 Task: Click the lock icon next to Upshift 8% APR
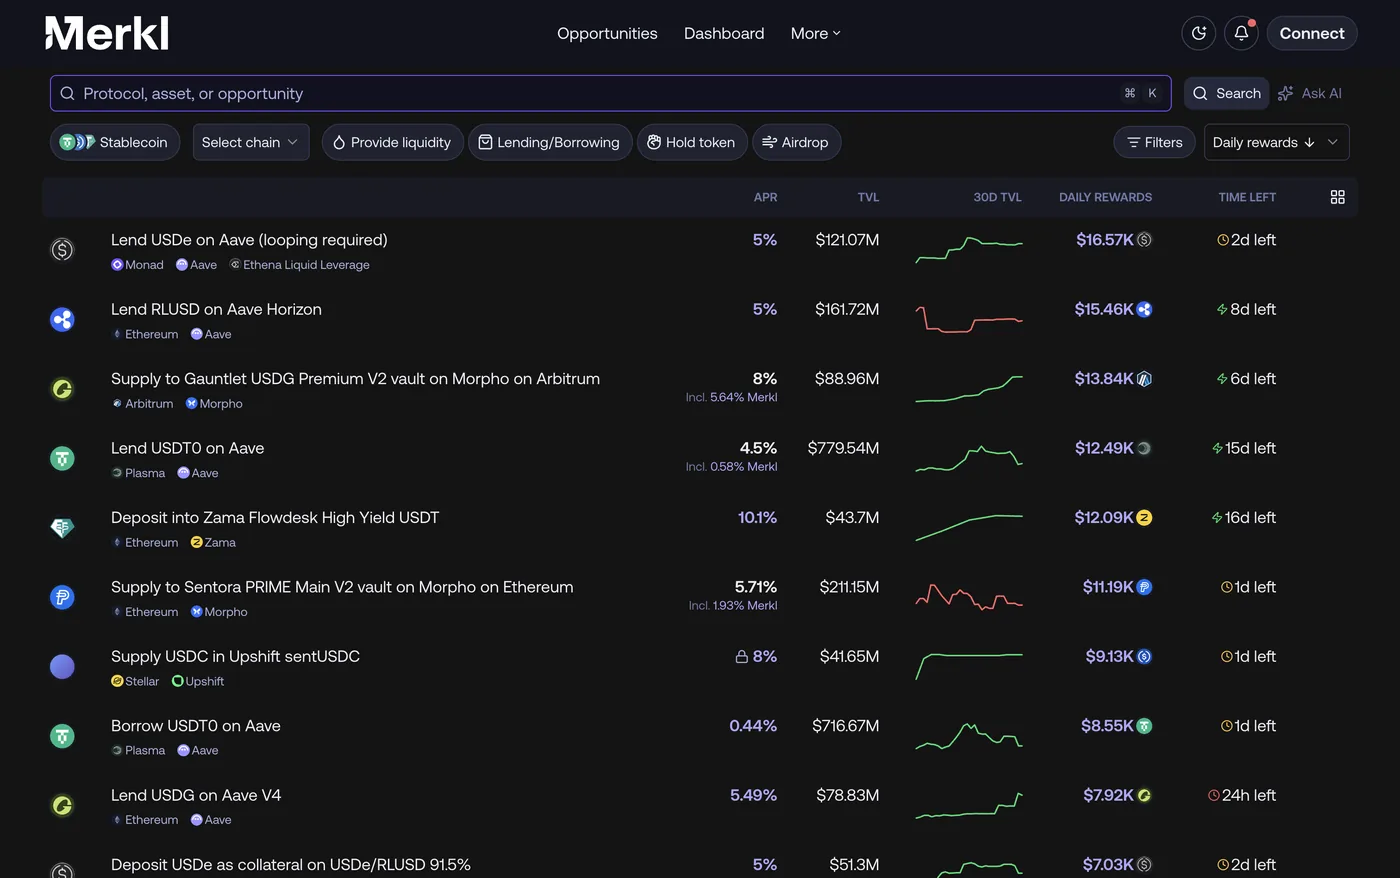(742, 657)
